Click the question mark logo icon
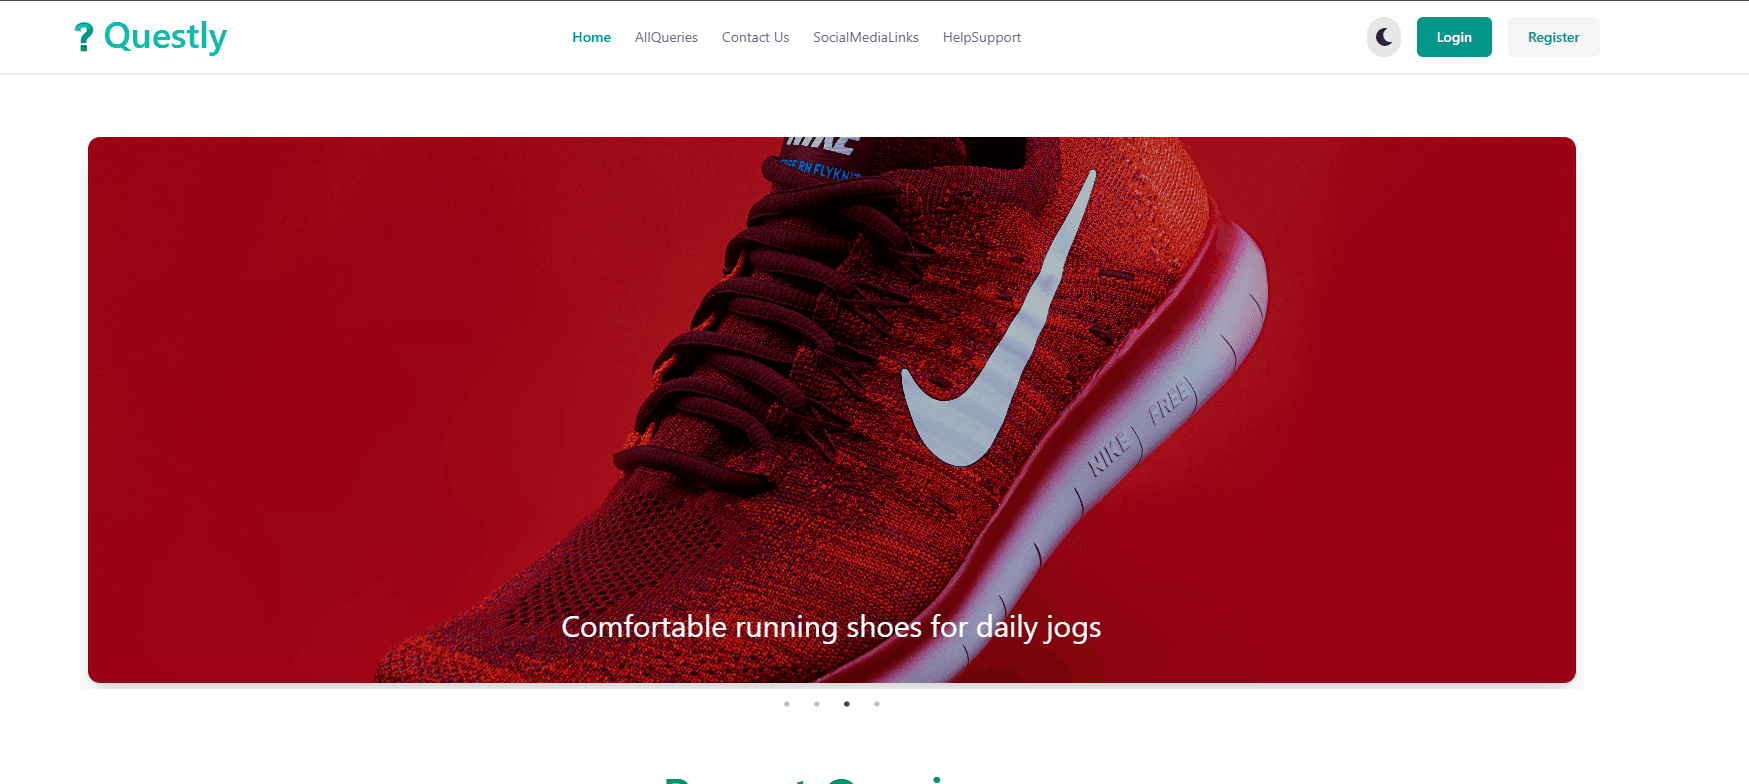1749x784 pixels. (x=84, y=37)
